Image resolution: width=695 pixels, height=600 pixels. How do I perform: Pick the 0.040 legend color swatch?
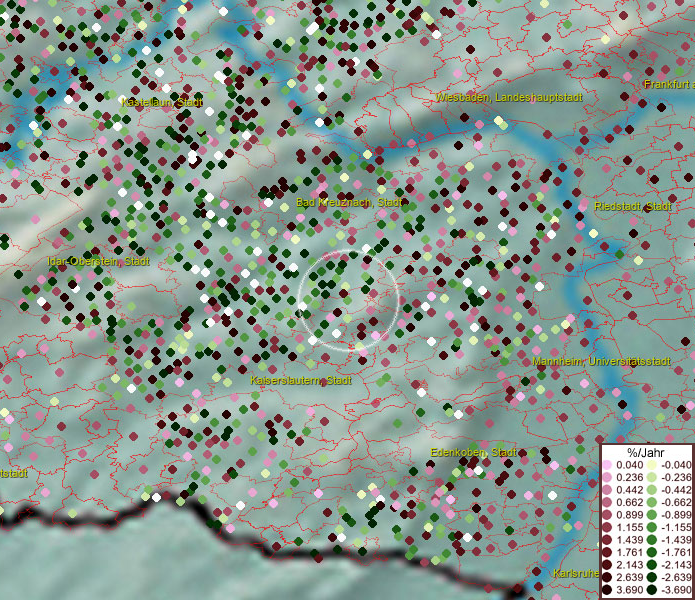[x=607, y=465]
